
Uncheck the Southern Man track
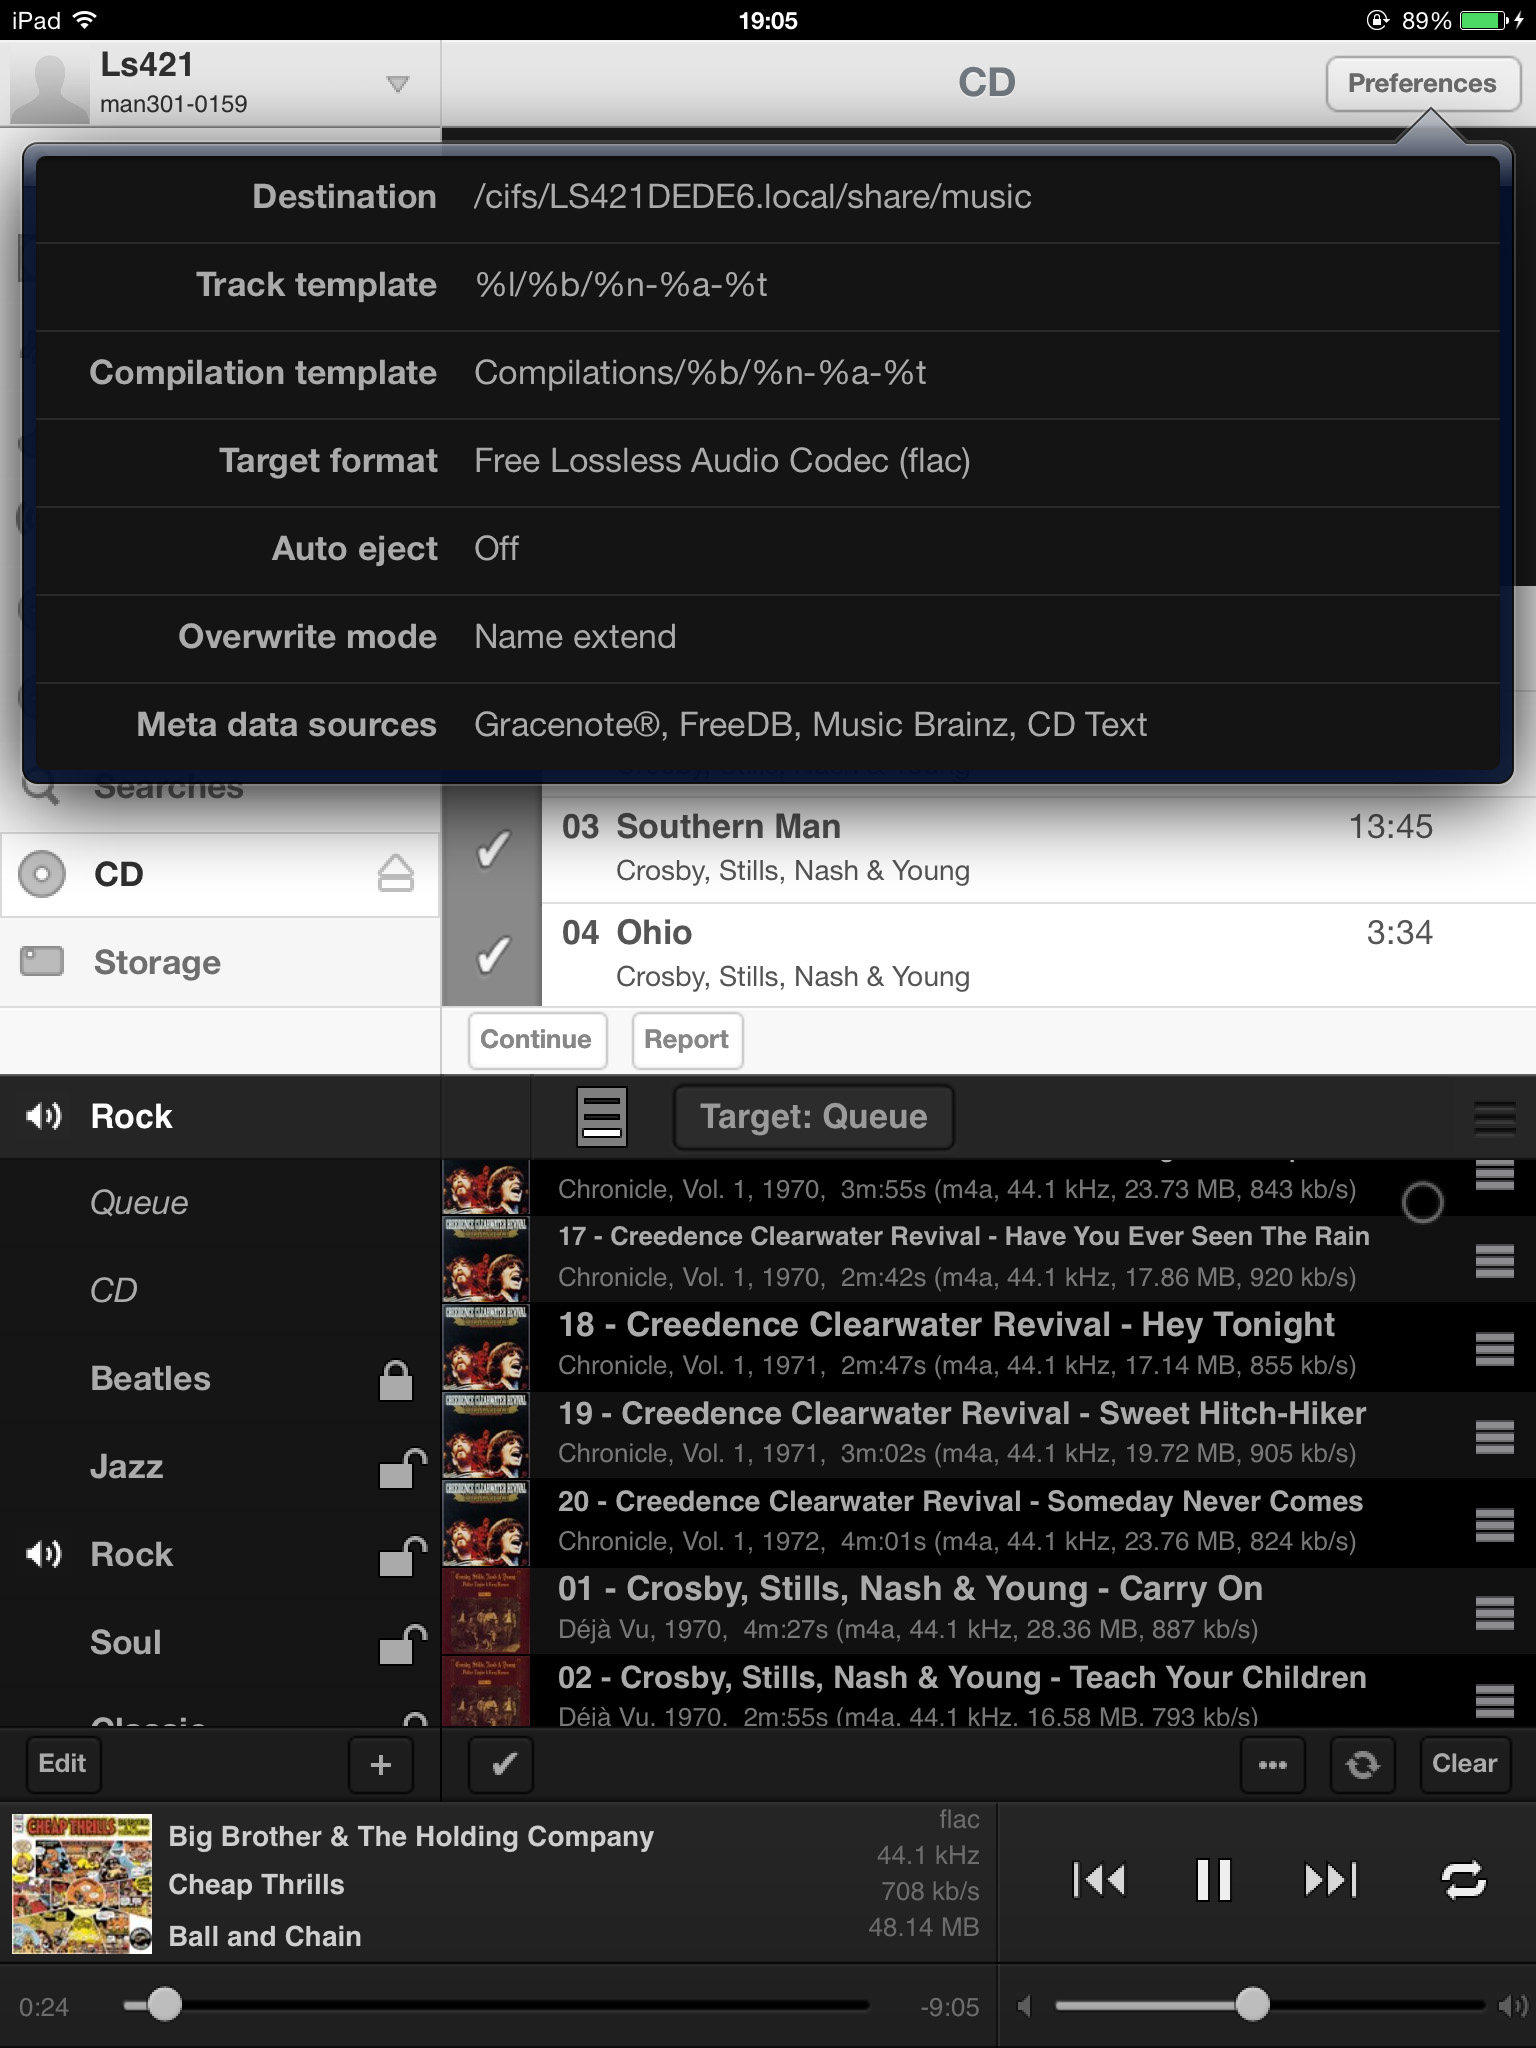[x=492, y=850]
